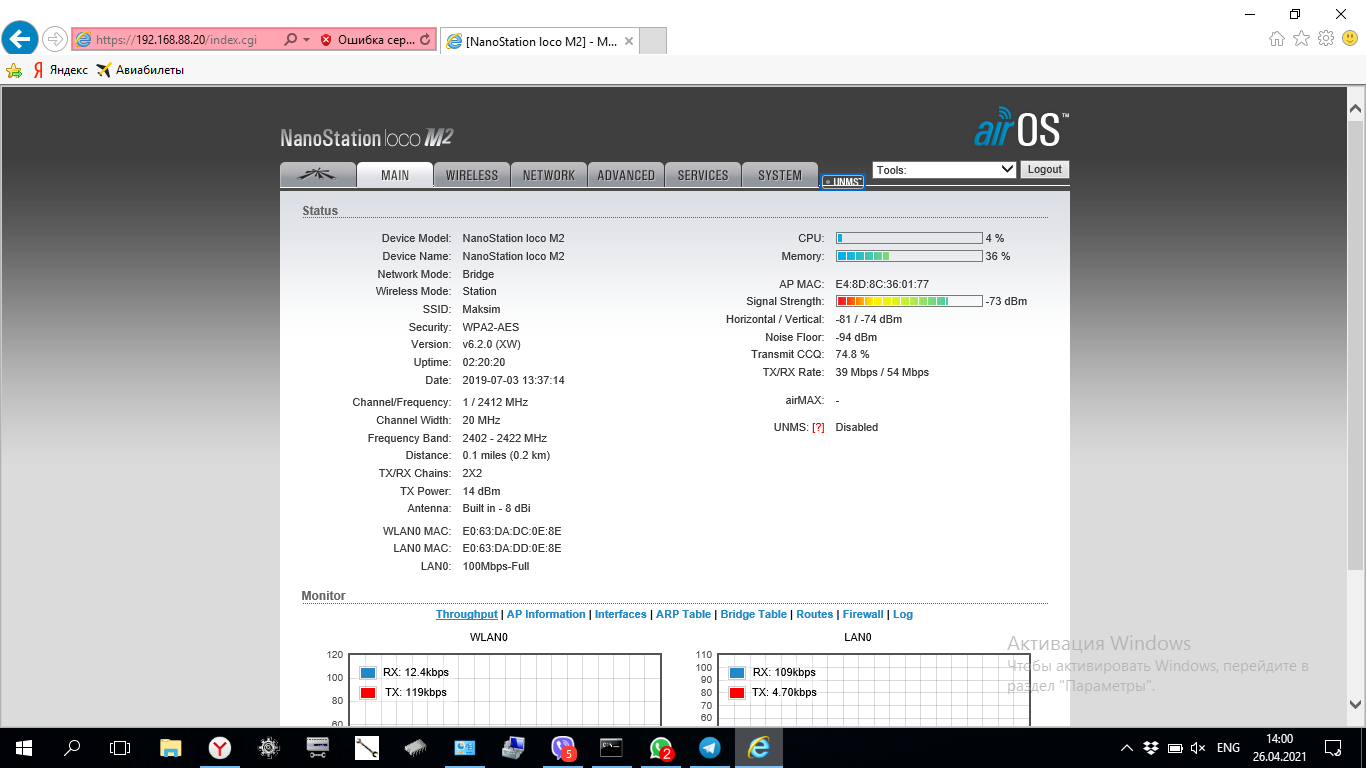Go back with the browser Back arrow

[20, 40]
